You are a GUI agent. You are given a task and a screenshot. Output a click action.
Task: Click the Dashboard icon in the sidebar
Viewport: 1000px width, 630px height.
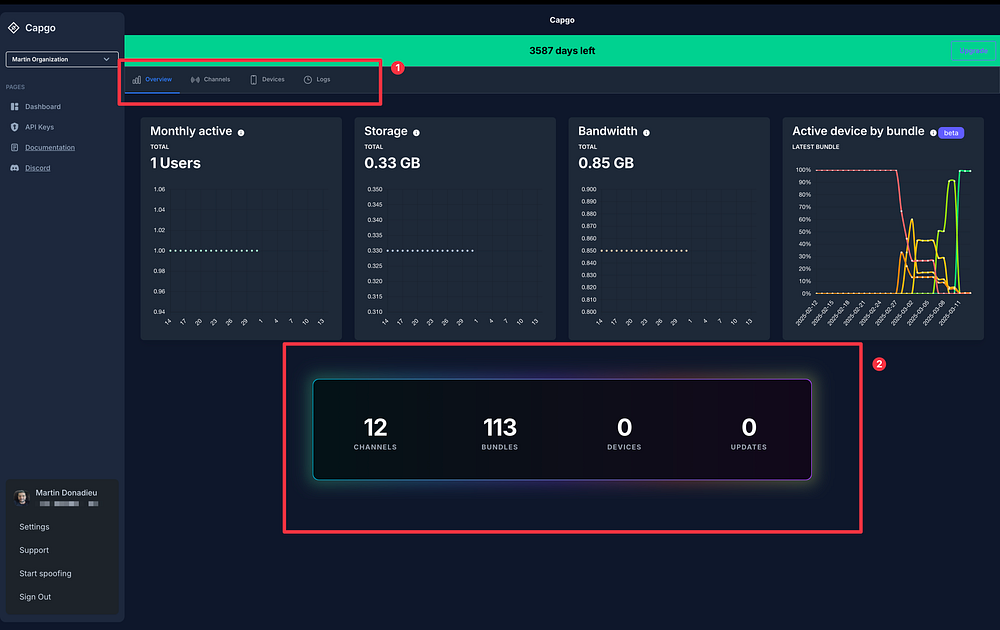15,106
